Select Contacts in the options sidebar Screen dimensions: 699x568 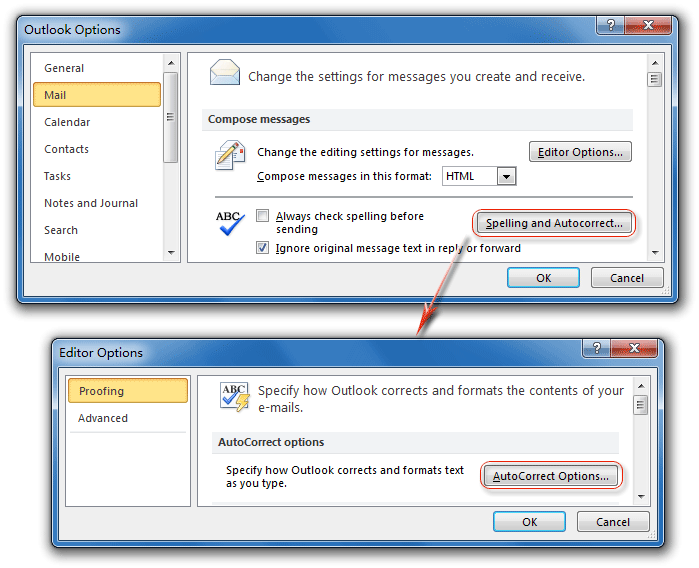click(x=66, y=149)
